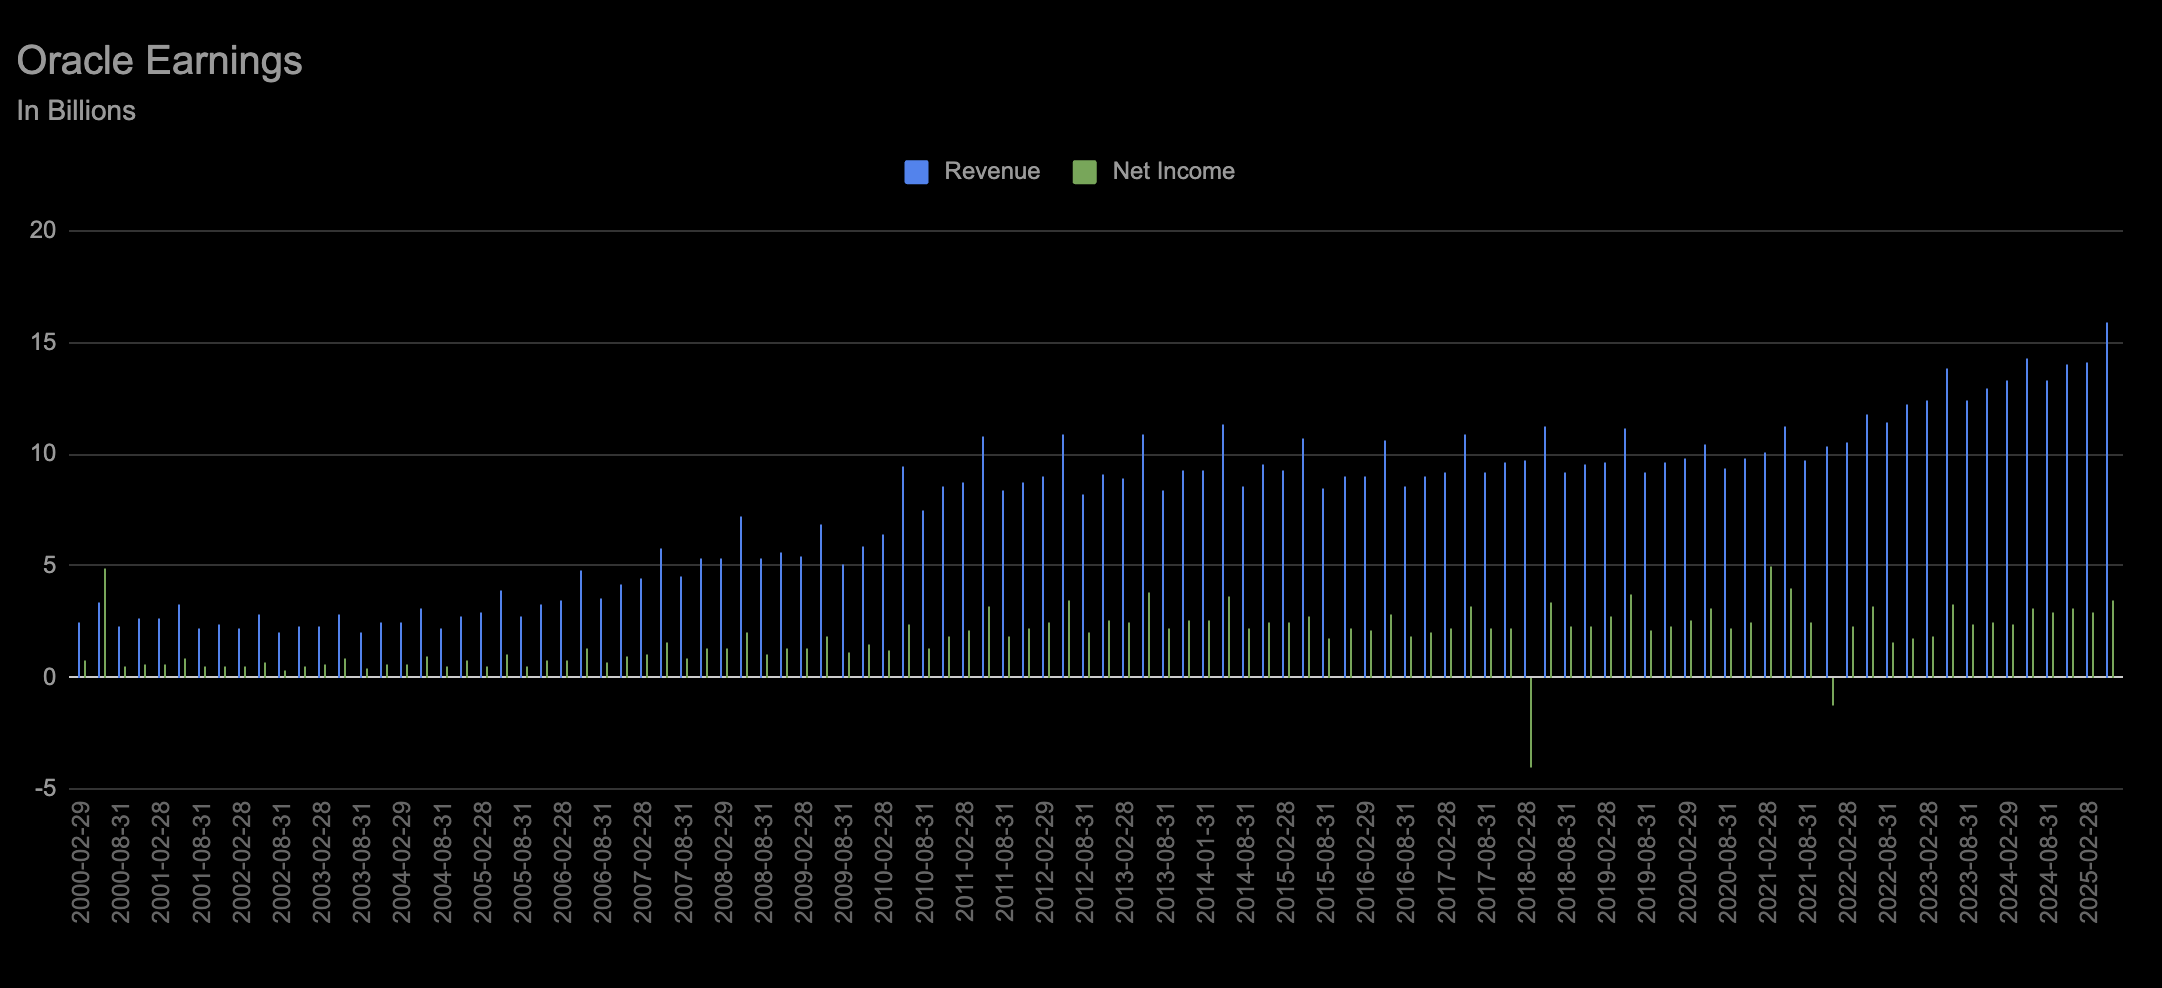The width and height of the screenshot is (2162, 988).
Task: Select the "Revenue" legend label
Action: point(992,171)
